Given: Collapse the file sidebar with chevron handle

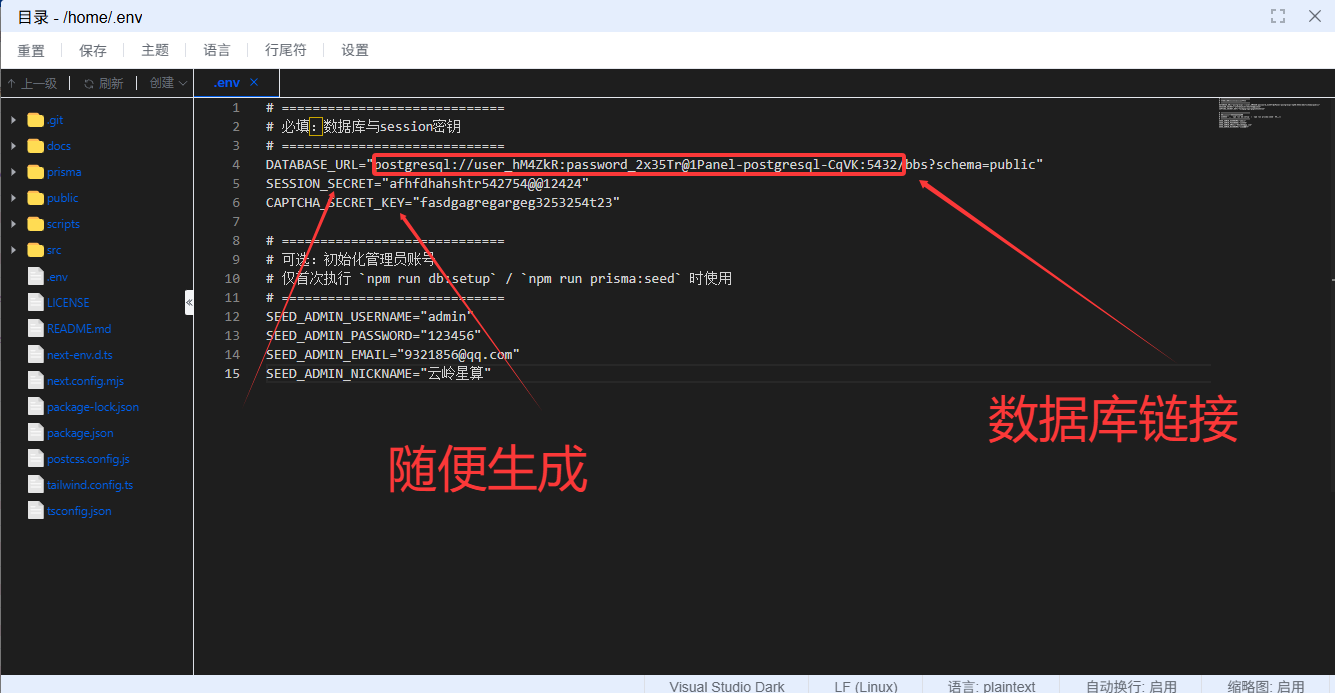Looking at the screenshot, I should point(189,302).
